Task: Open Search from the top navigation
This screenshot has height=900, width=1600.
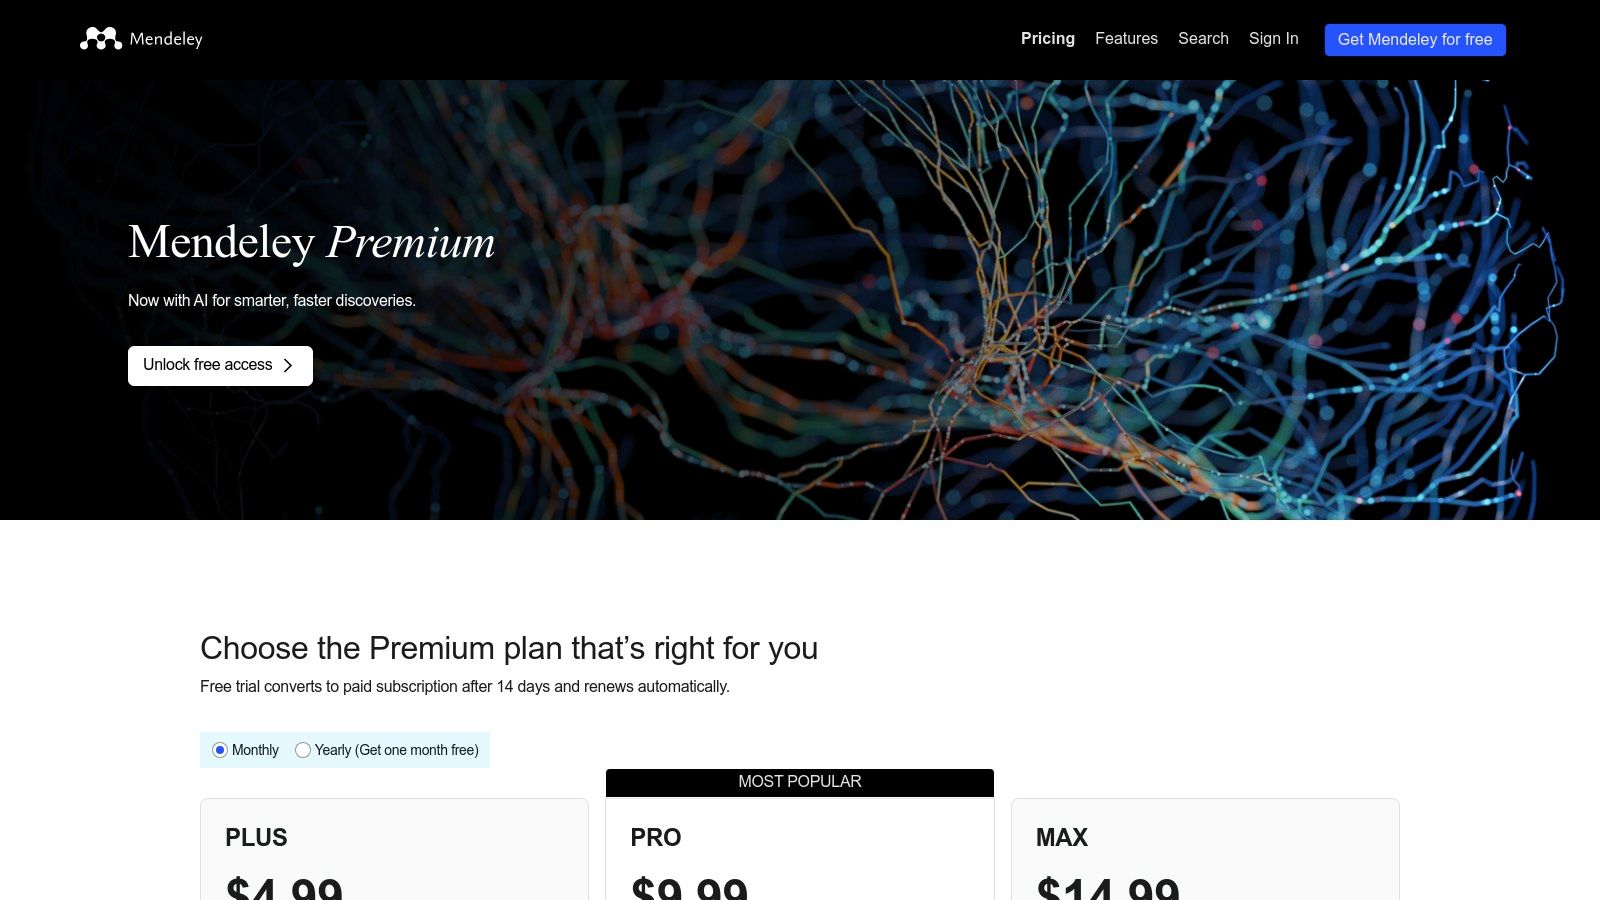Action: pos(1203,39)
